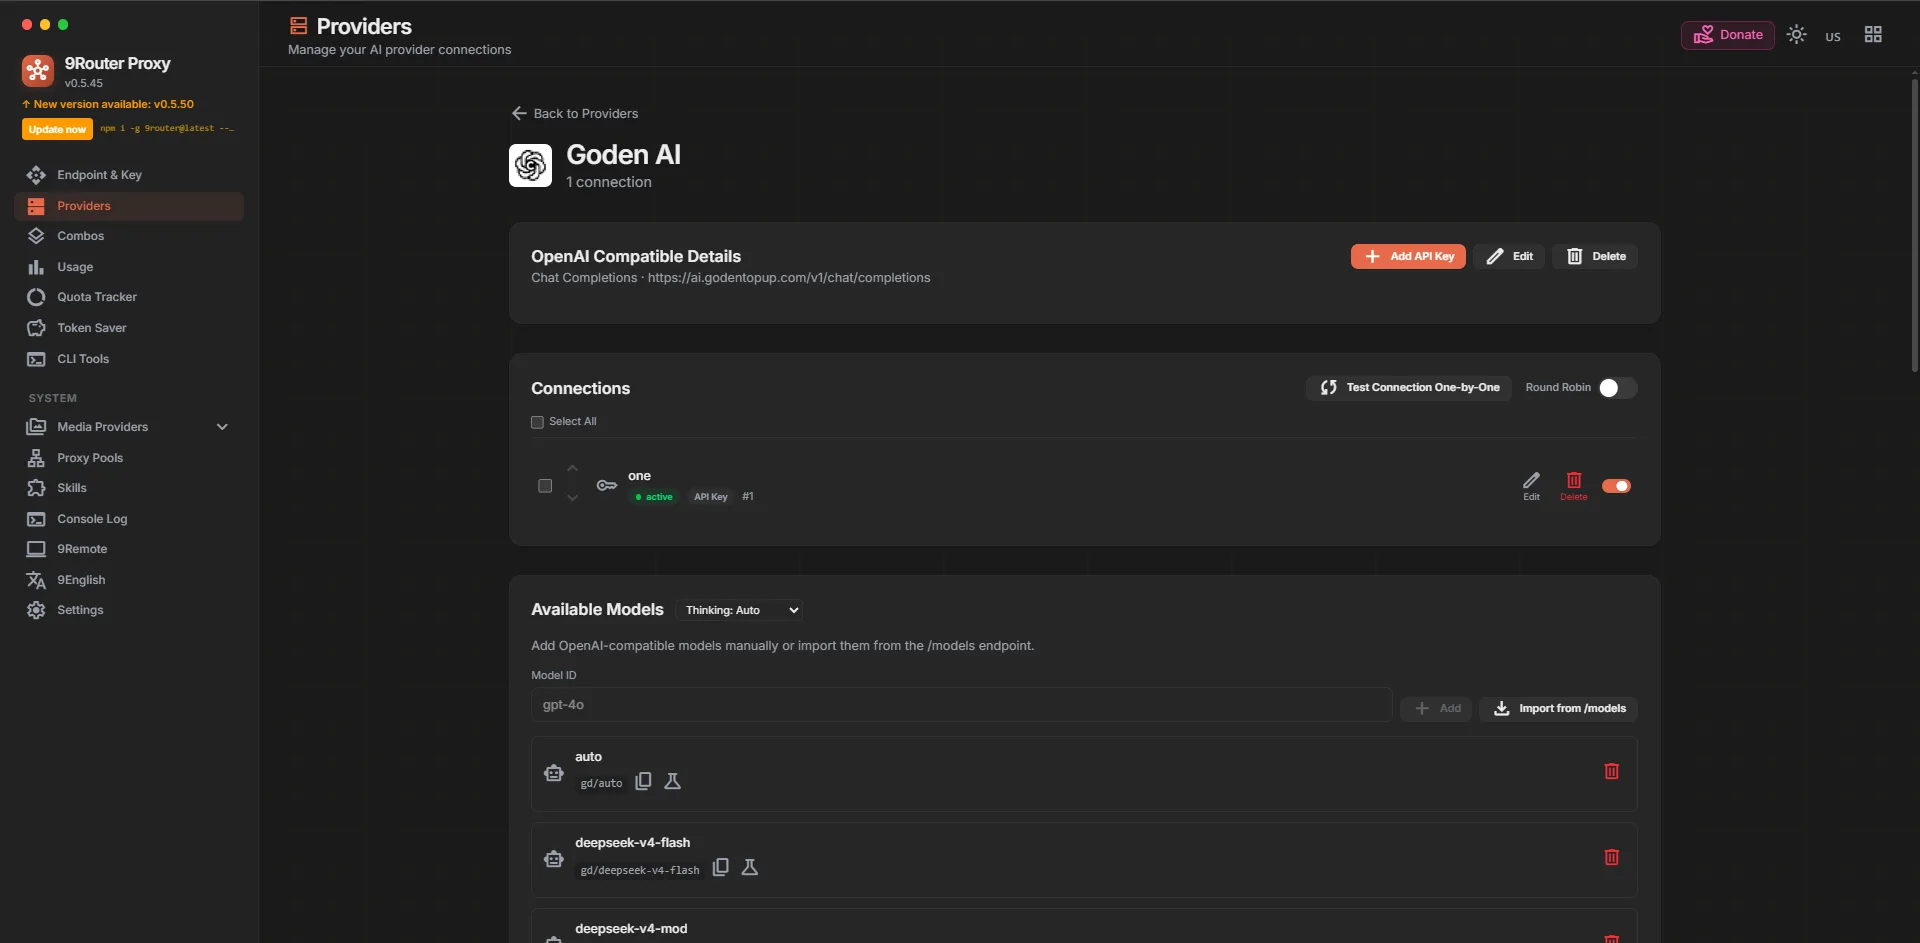The height and width of the screenshot is (943, 1920).
Task: Toggle the Round Robin switch
Action: pos(1617,388)
